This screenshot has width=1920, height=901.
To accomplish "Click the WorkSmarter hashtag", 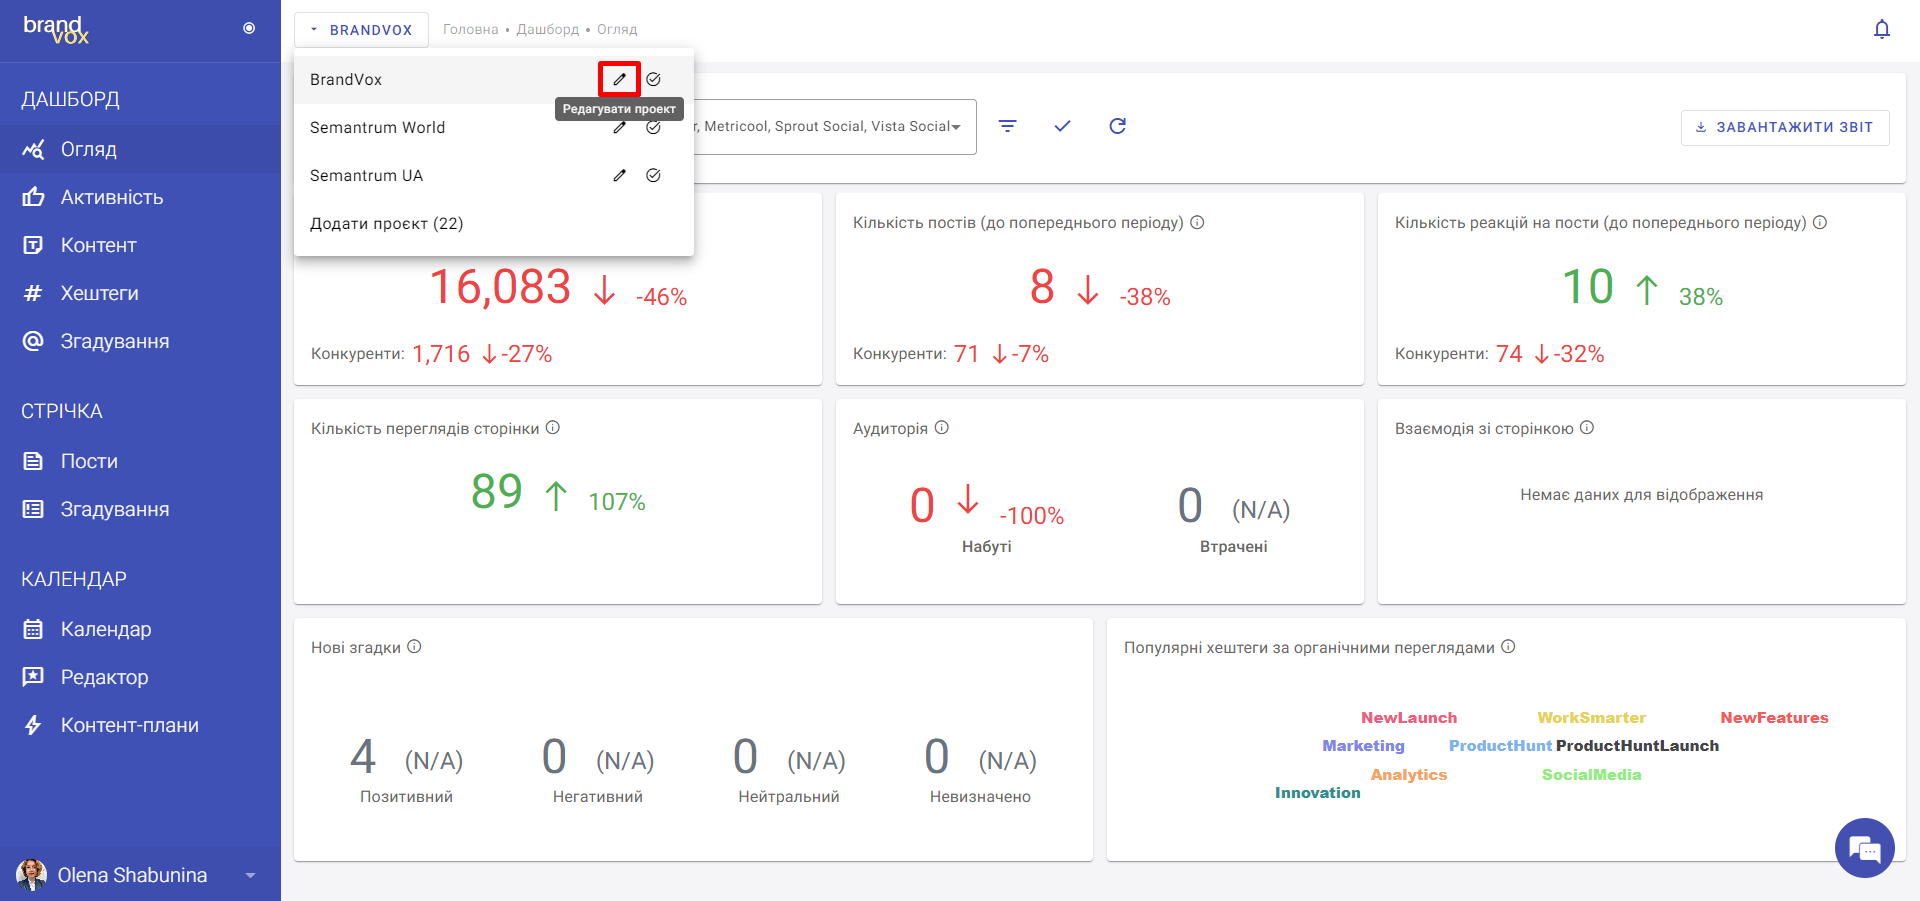I will coord(1591,718).
